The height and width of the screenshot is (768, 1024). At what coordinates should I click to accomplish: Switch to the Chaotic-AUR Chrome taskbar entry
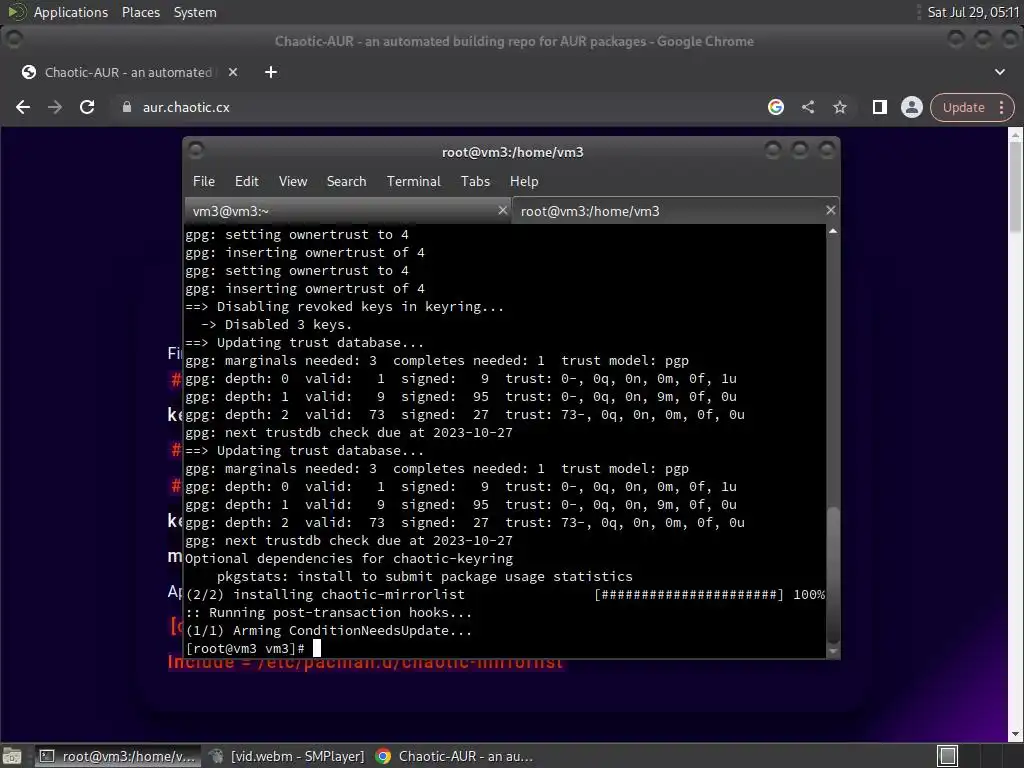[456, 756]
